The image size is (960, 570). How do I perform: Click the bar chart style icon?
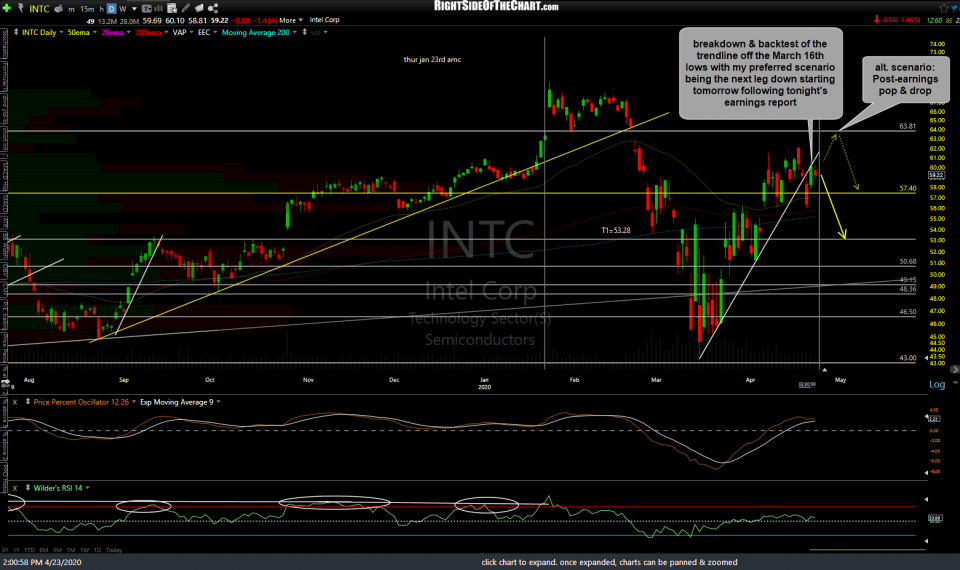(159, 9)
